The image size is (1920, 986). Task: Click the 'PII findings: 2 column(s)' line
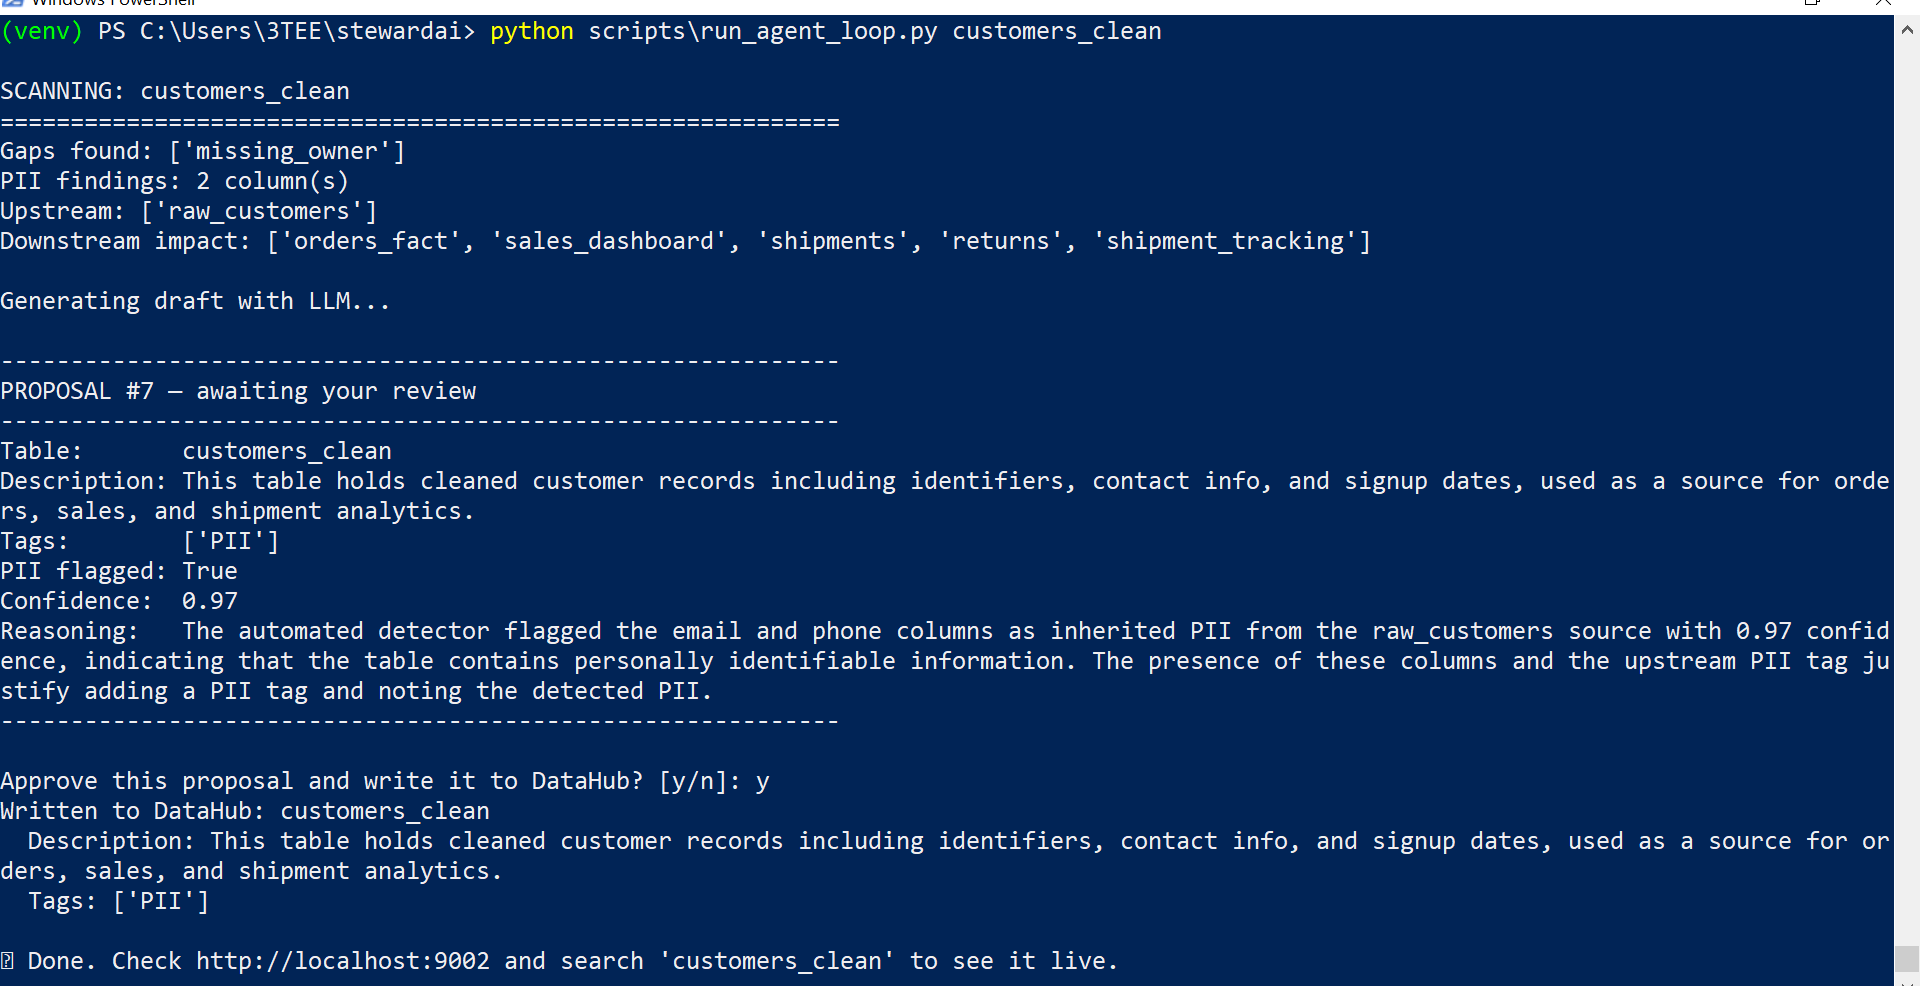(x=175, y=181)
